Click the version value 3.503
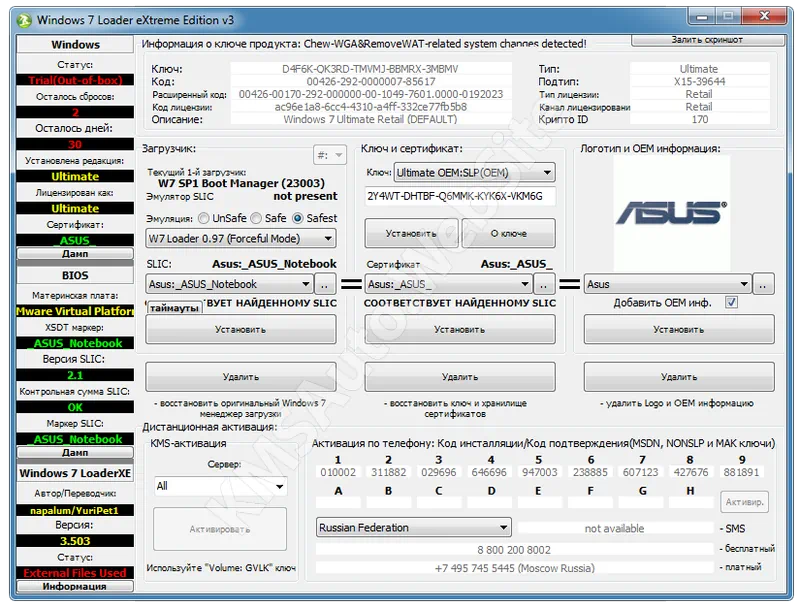Viewport: 800px width, 609px height. [75, 541]
